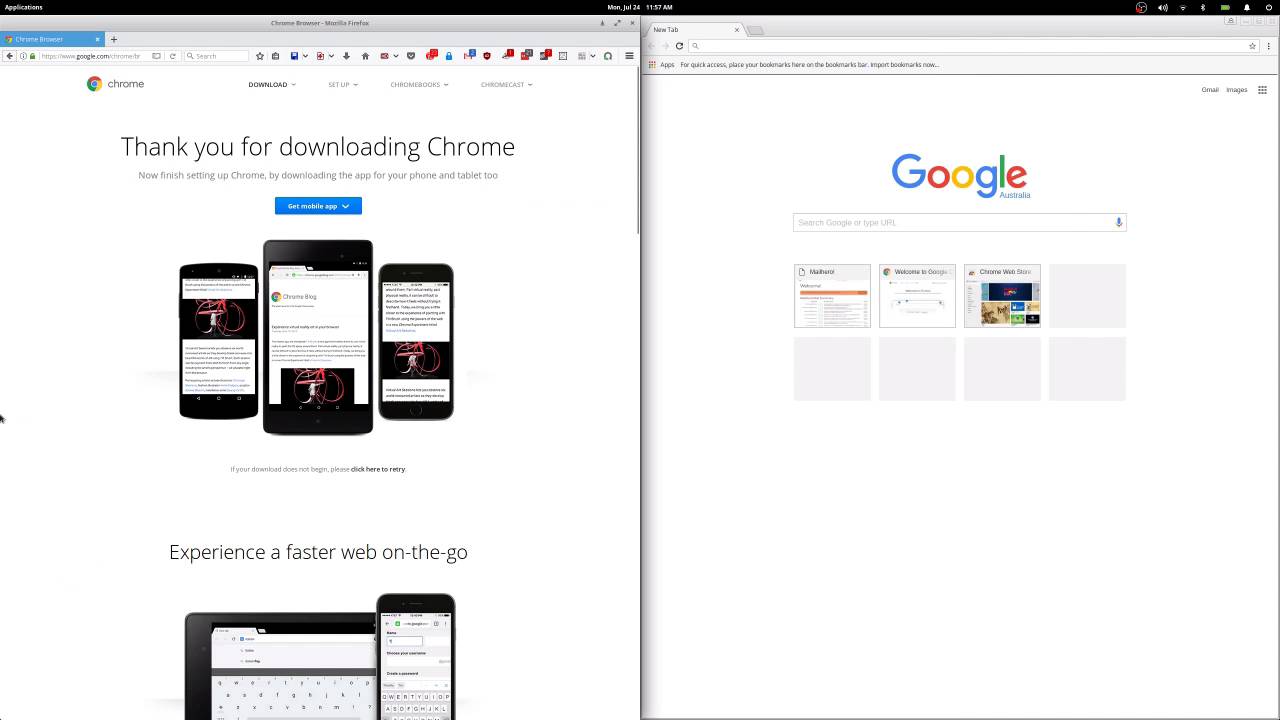Click power session icon in top panel

(x=1269, y=7)
